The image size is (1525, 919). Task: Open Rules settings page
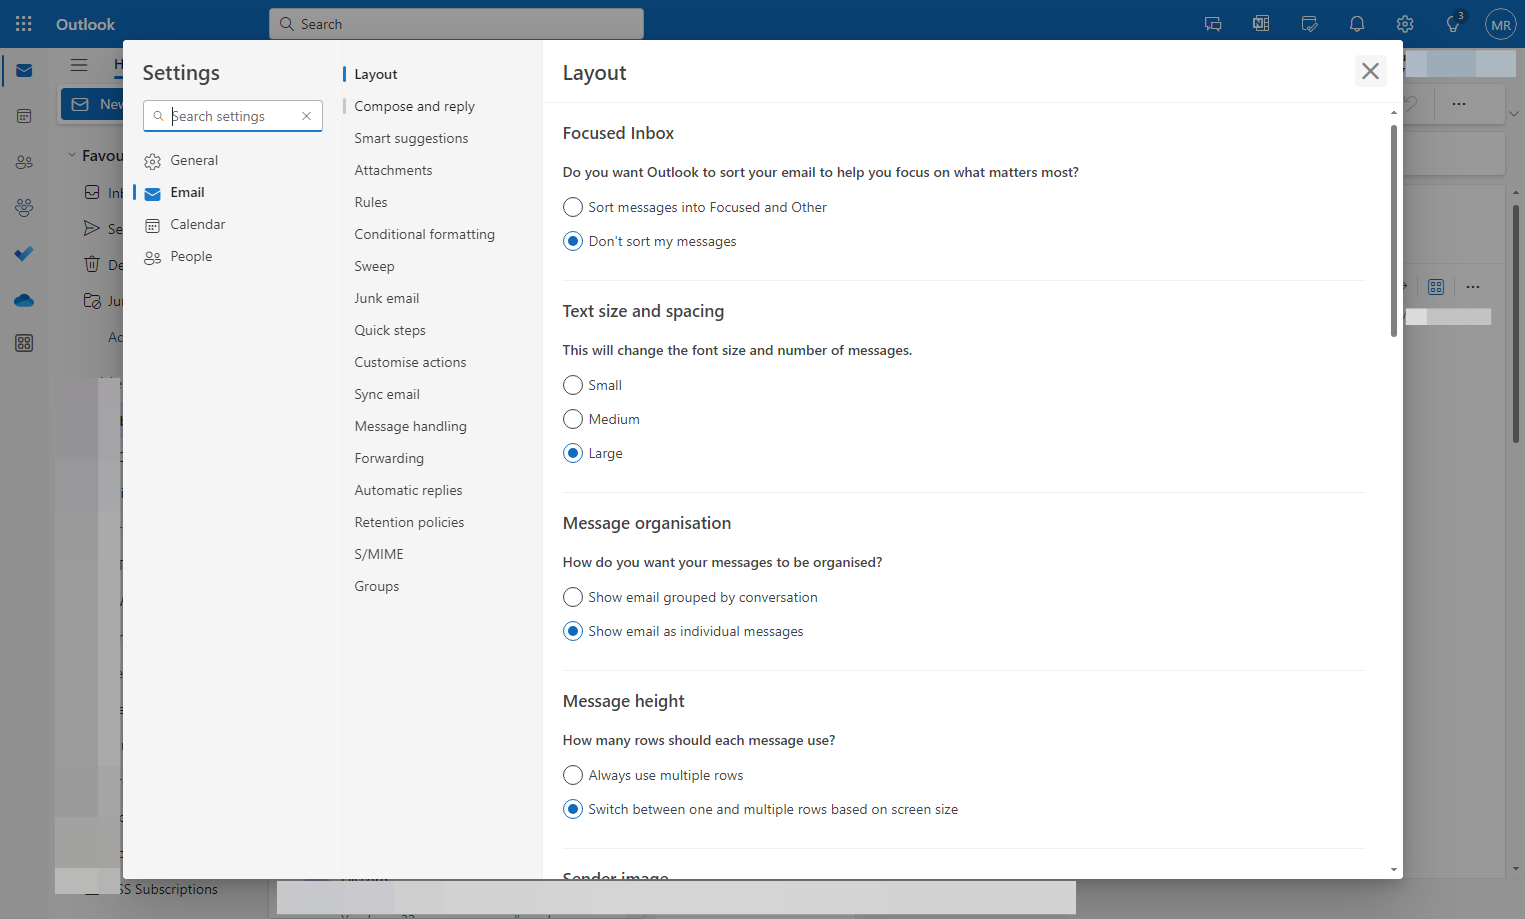(371, 202)
